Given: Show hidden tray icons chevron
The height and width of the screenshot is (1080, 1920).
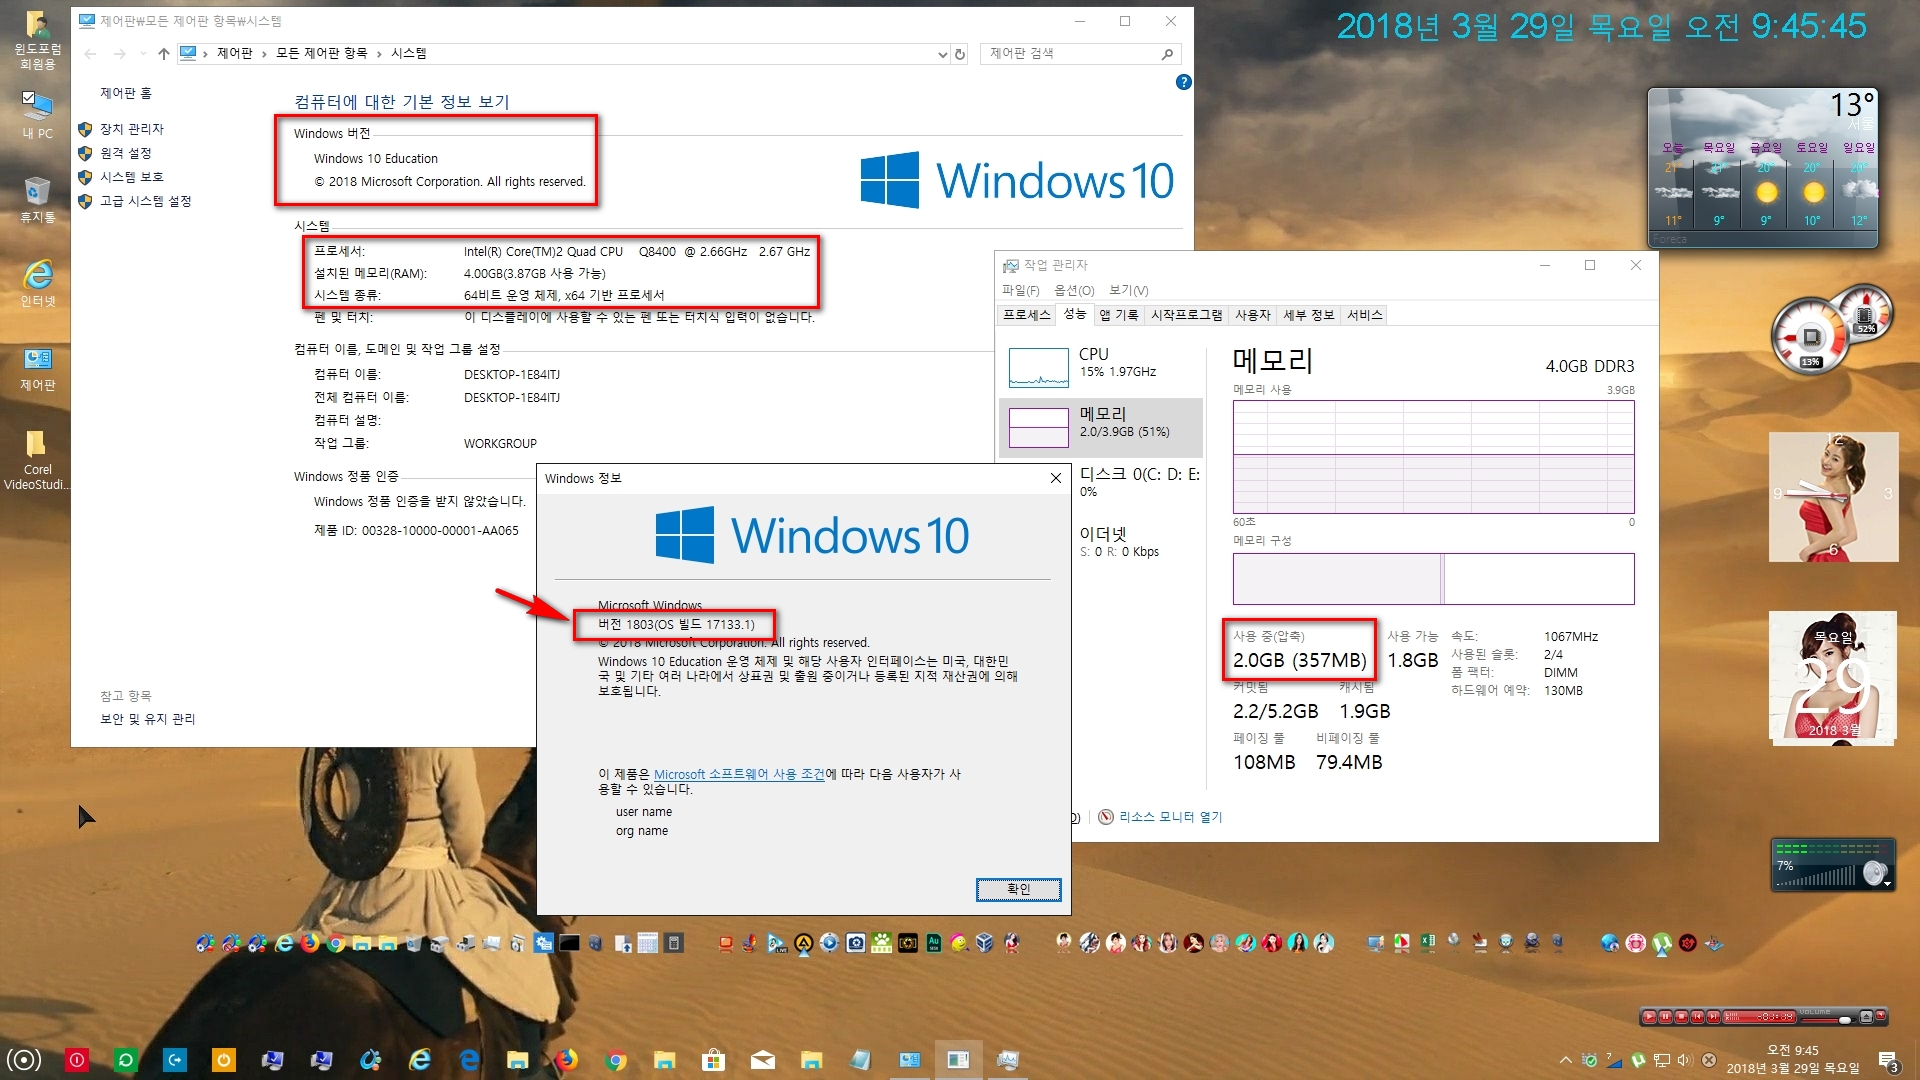Looking at the screenshot, I should point(1565,1060).
